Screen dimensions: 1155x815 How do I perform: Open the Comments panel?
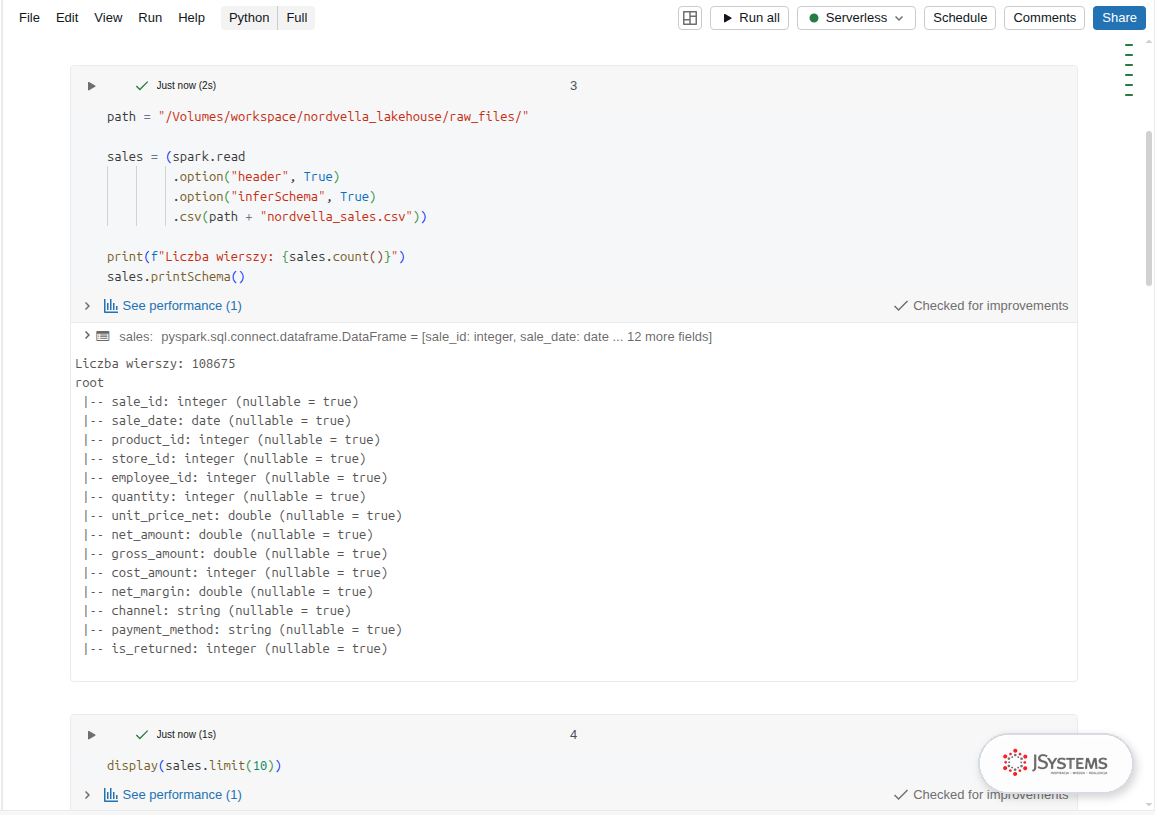tap(1045, 18)
